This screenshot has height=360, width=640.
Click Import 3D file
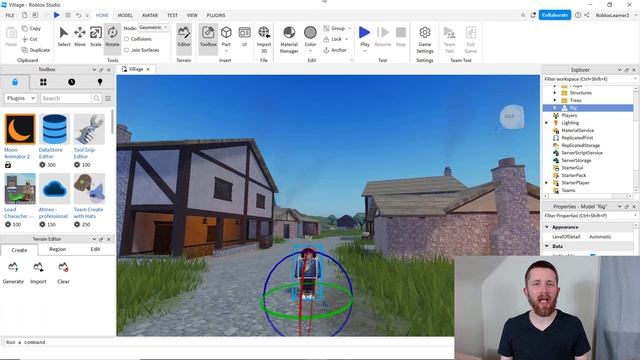[264, 39]
